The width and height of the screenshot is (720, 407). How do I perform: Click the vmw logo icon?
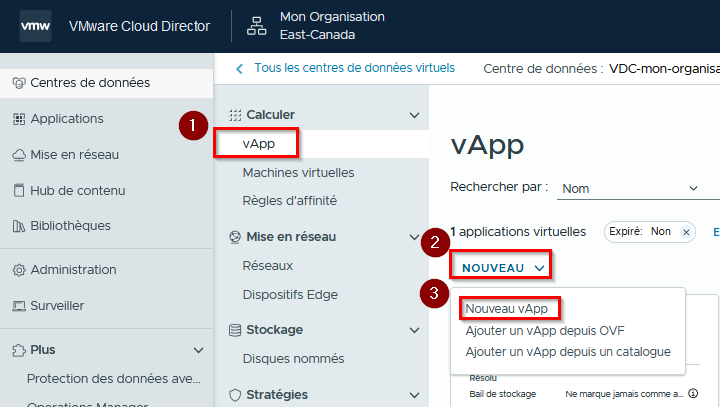pos(35,26)
